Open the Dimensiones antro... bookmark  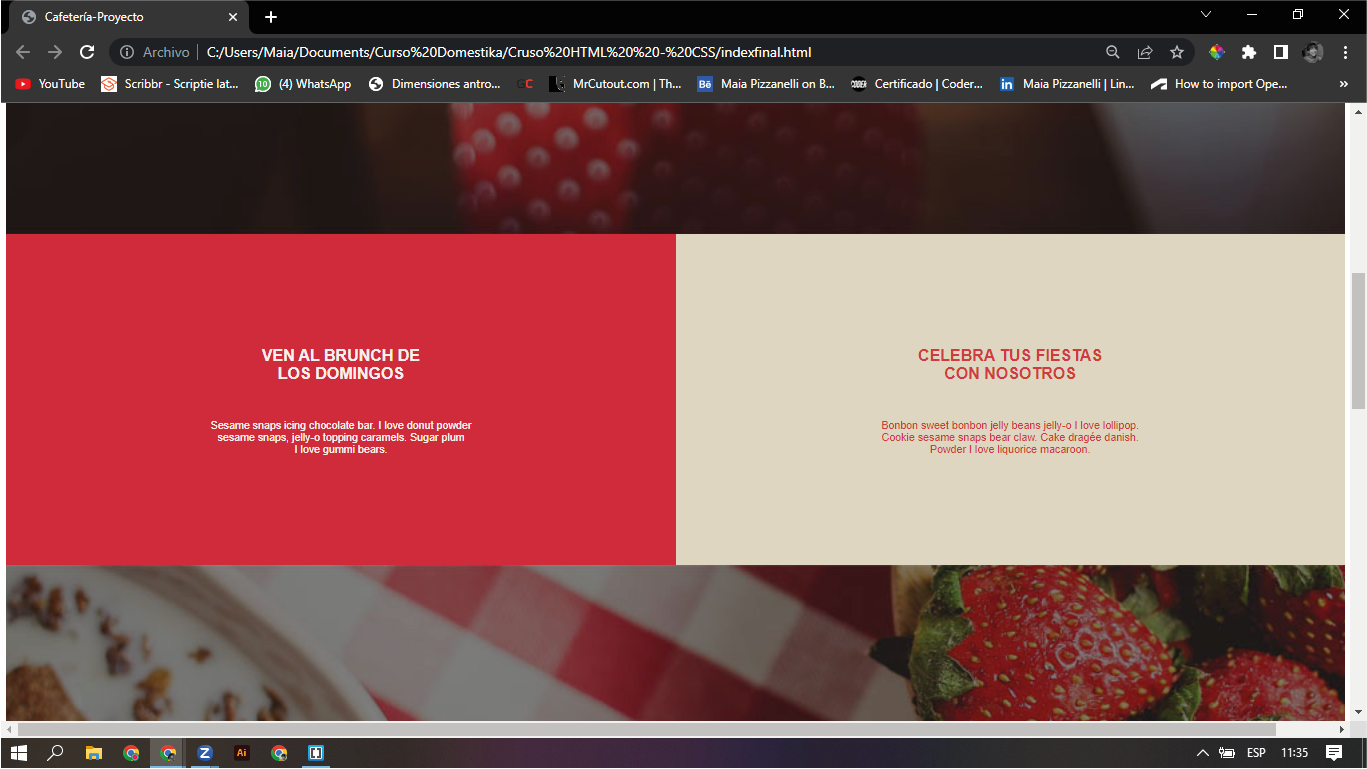coord(435,84)
